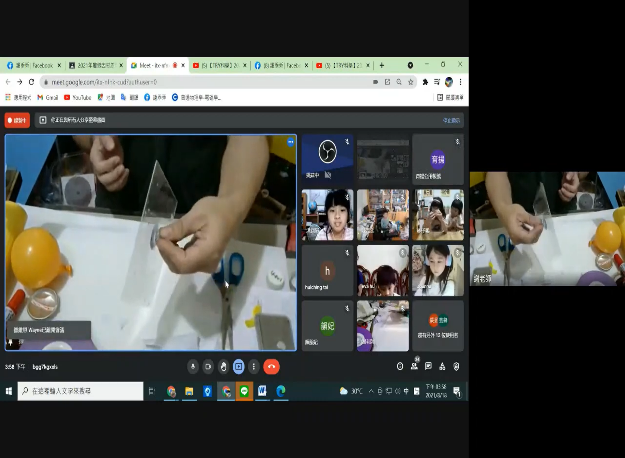Click the Windows taskbar search box
The height and width of the screenshot is (458, 625).
80,391
